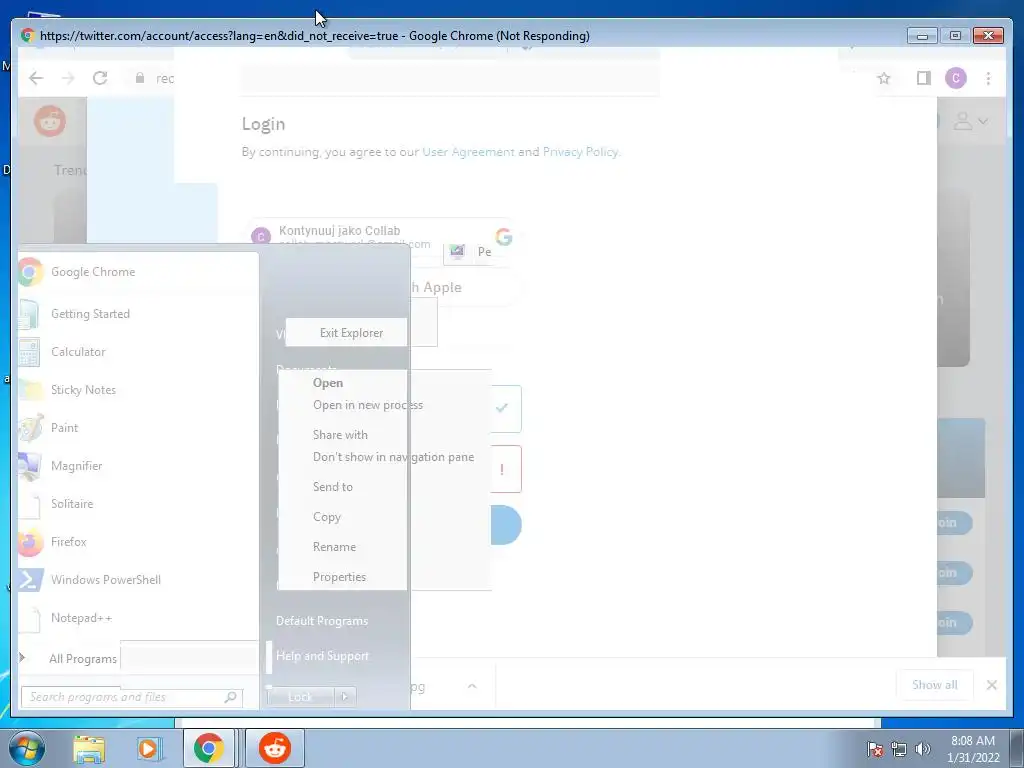Expand download item chevron menu
Screen dimensions: 1024x768
pyautogui.click(x=472, y=686)
